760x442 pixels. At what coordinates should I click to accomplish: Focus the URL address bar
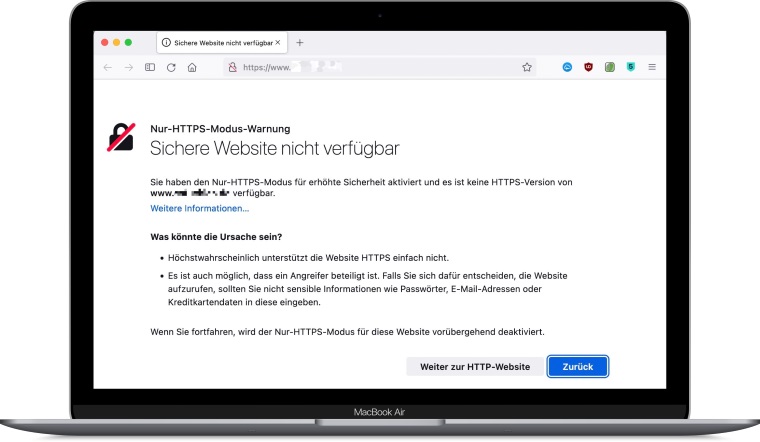pos(380,67)
